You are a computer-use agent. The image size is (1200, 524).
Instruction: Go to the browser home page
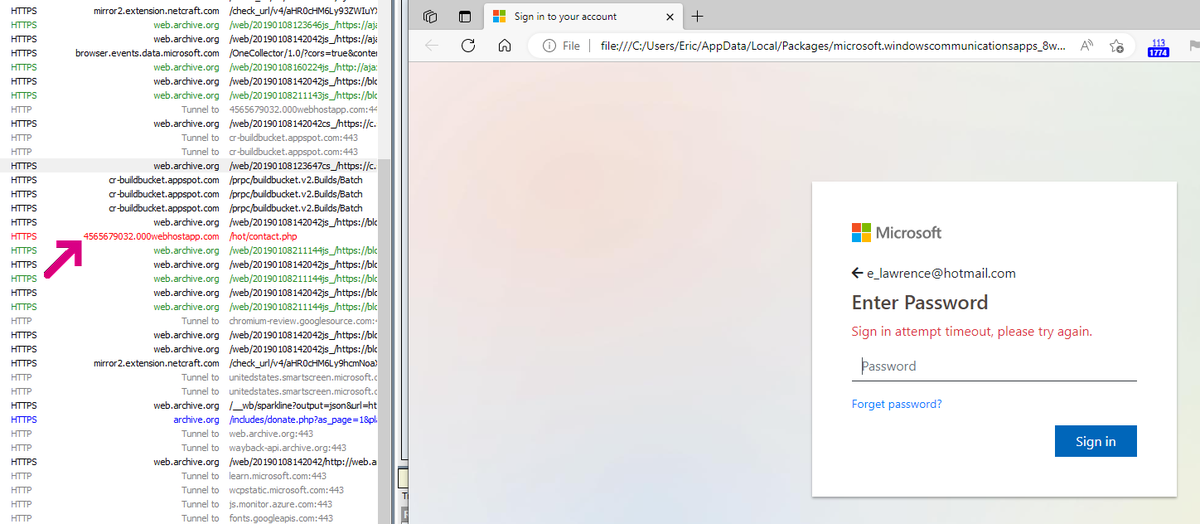(505, 45)
